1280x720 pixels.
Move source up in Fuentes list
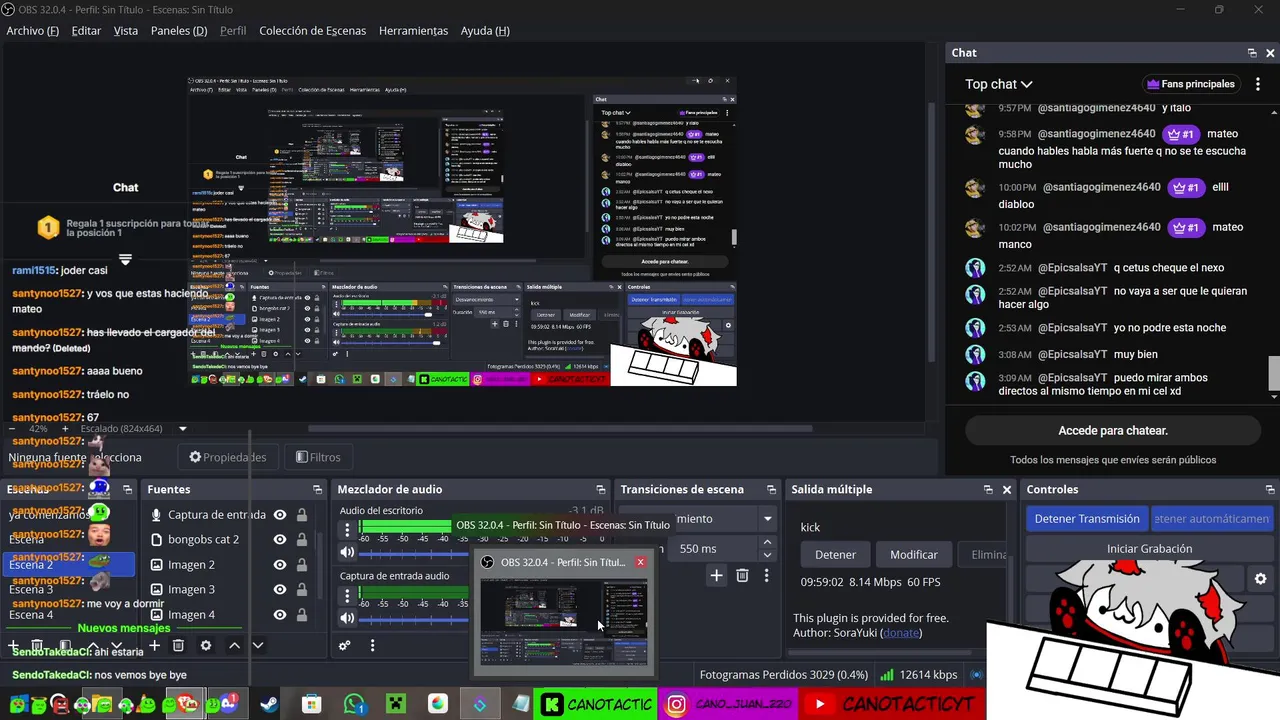234,645
